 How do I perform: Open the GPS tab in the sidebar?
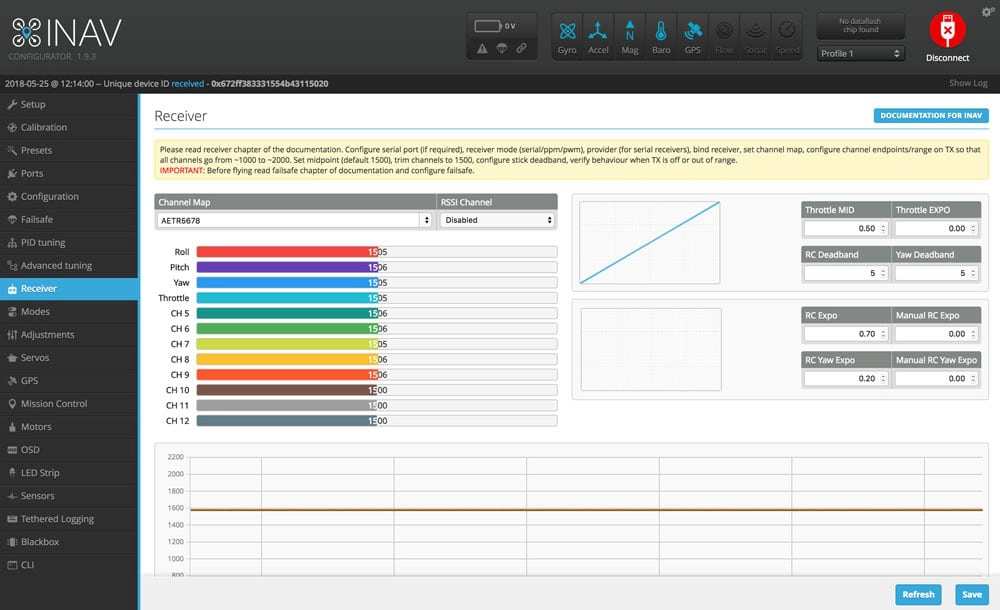click(x=69, y=380)
